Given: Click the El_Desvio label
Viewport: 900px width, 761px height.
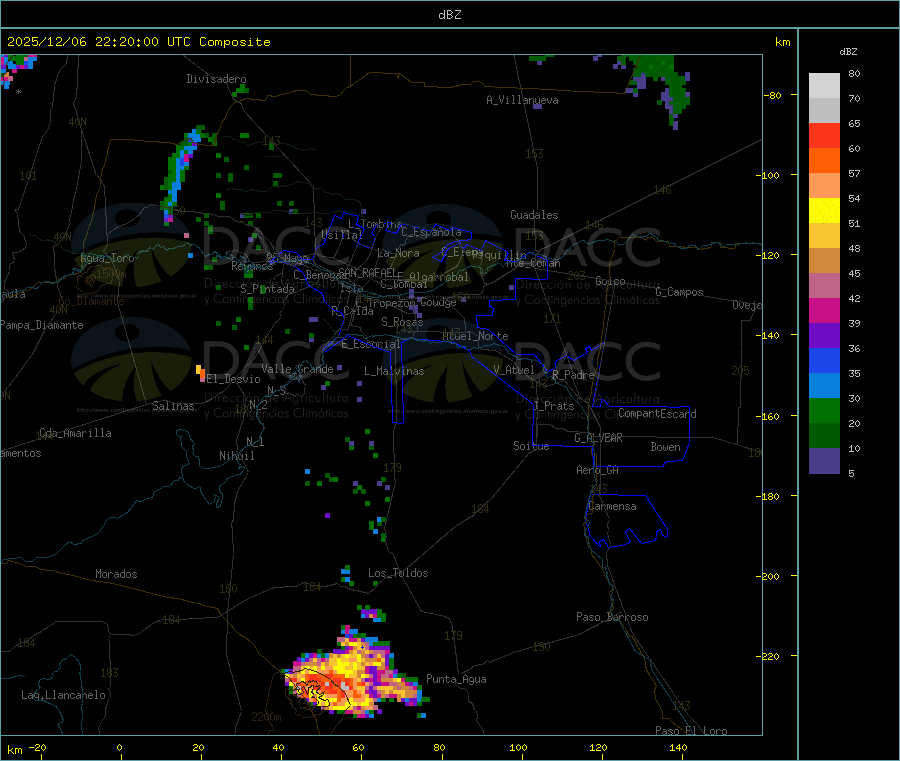Looking at the screenshot, I should (234, 379).
